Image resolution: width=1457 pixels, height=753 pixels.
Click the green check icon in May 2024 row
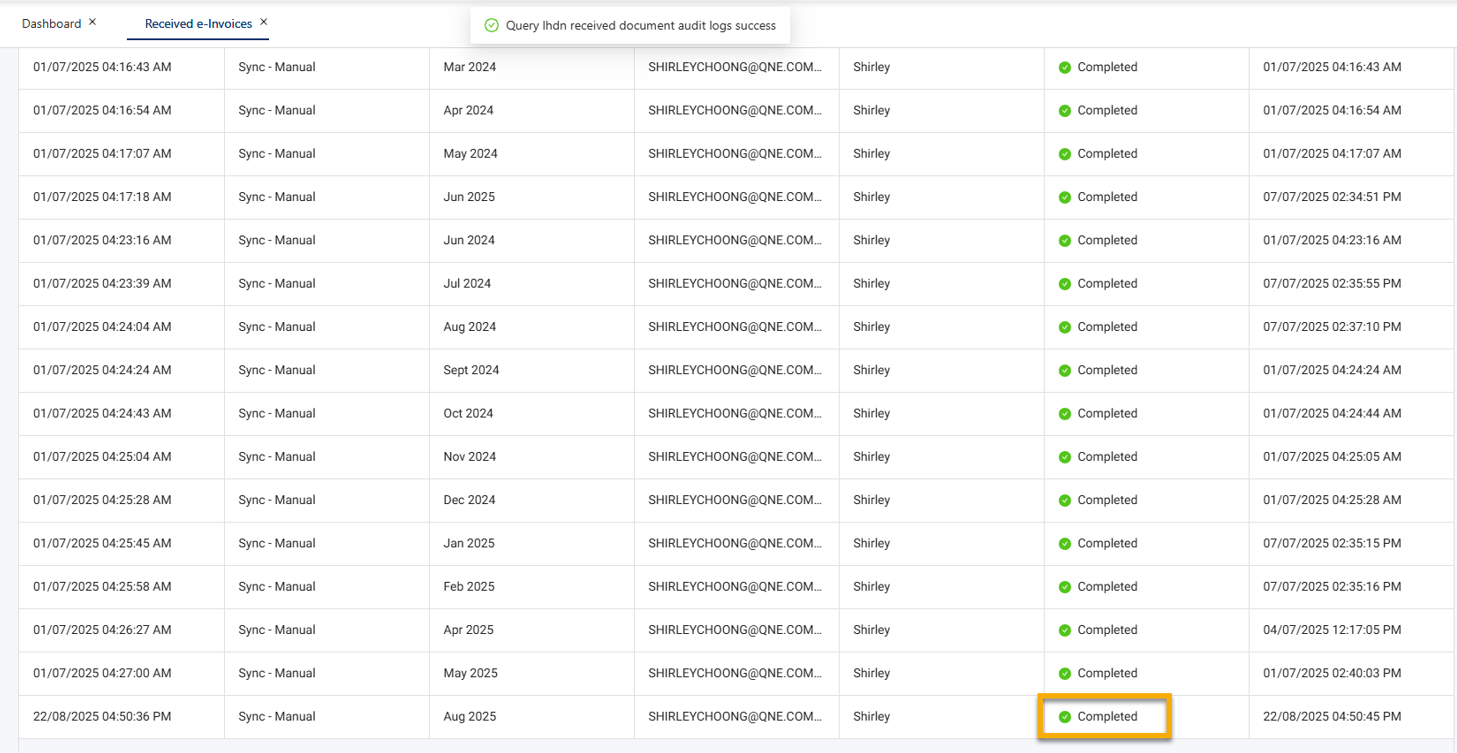pos(1065,154)
